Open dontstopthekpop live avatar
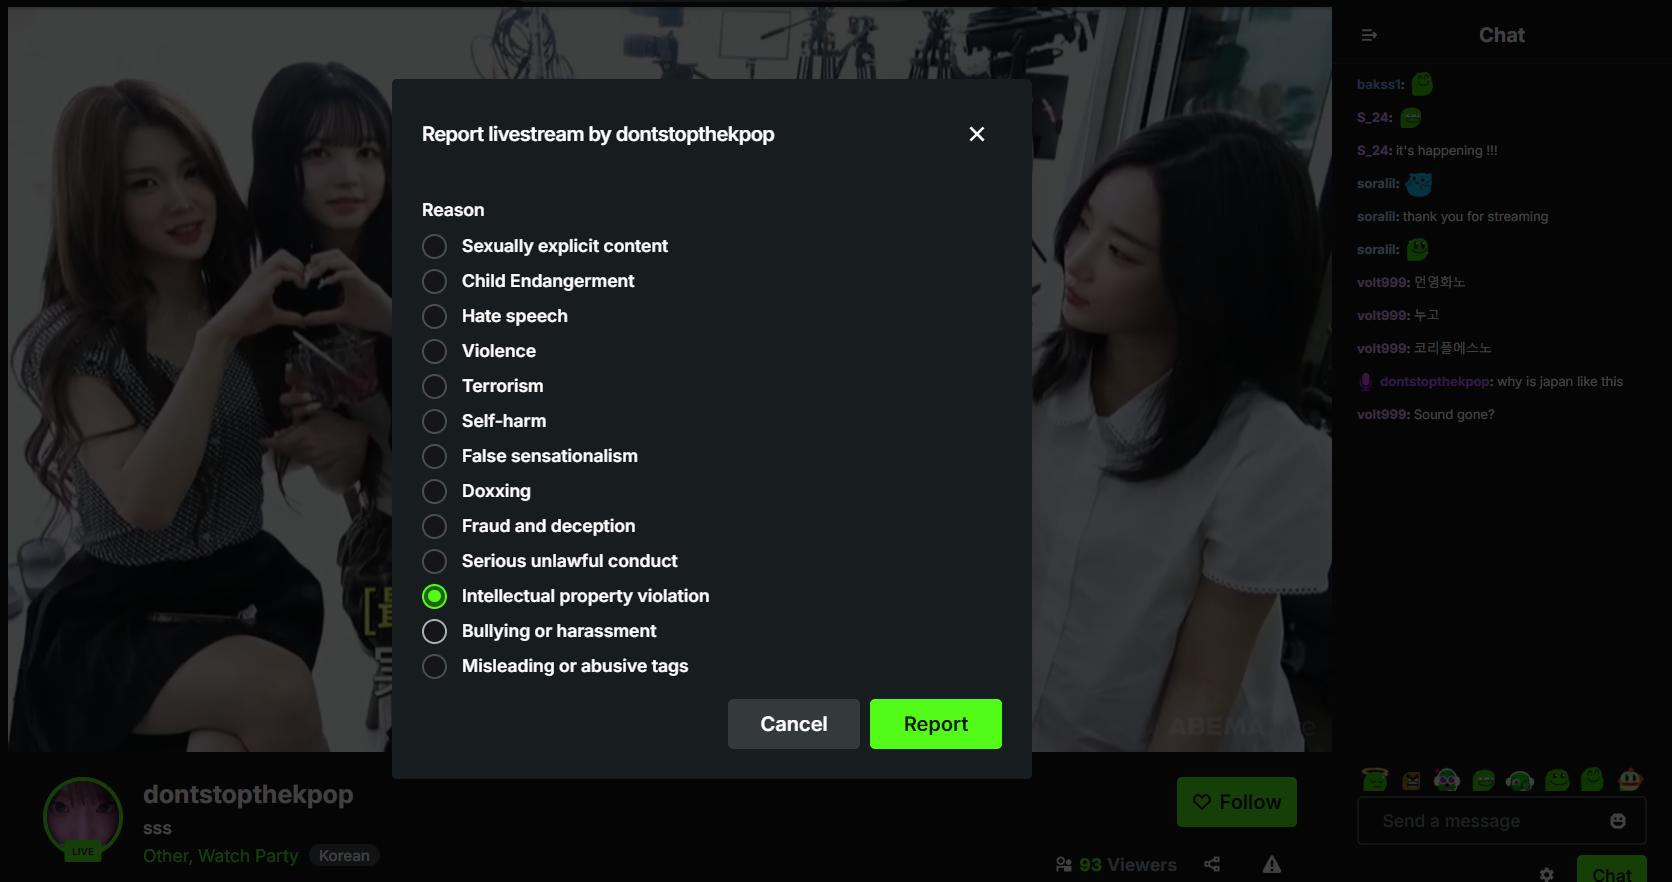The height and width of the screenshot is (882, 1672). 83,818
